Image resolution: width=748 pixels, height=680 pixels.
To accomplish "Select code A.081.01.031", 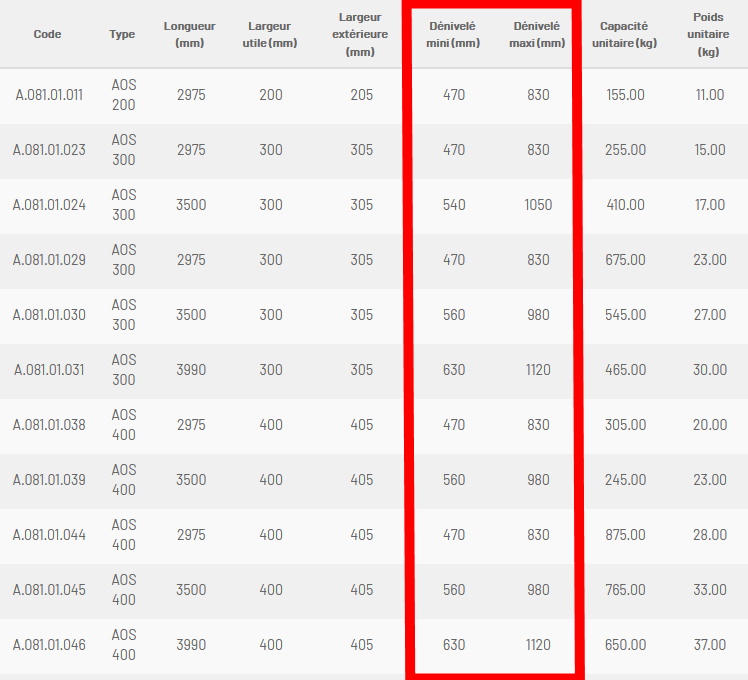I will pyautogui.click(x=49, y=370).
